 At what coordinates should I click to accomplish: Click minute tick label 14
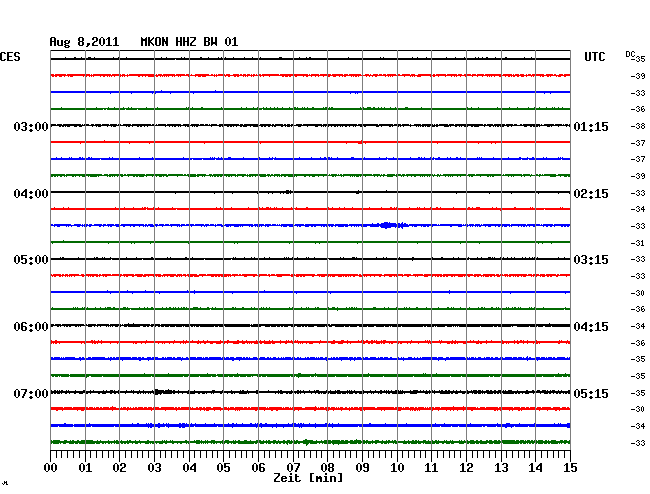pyautogui.click(x=535, y=468)
